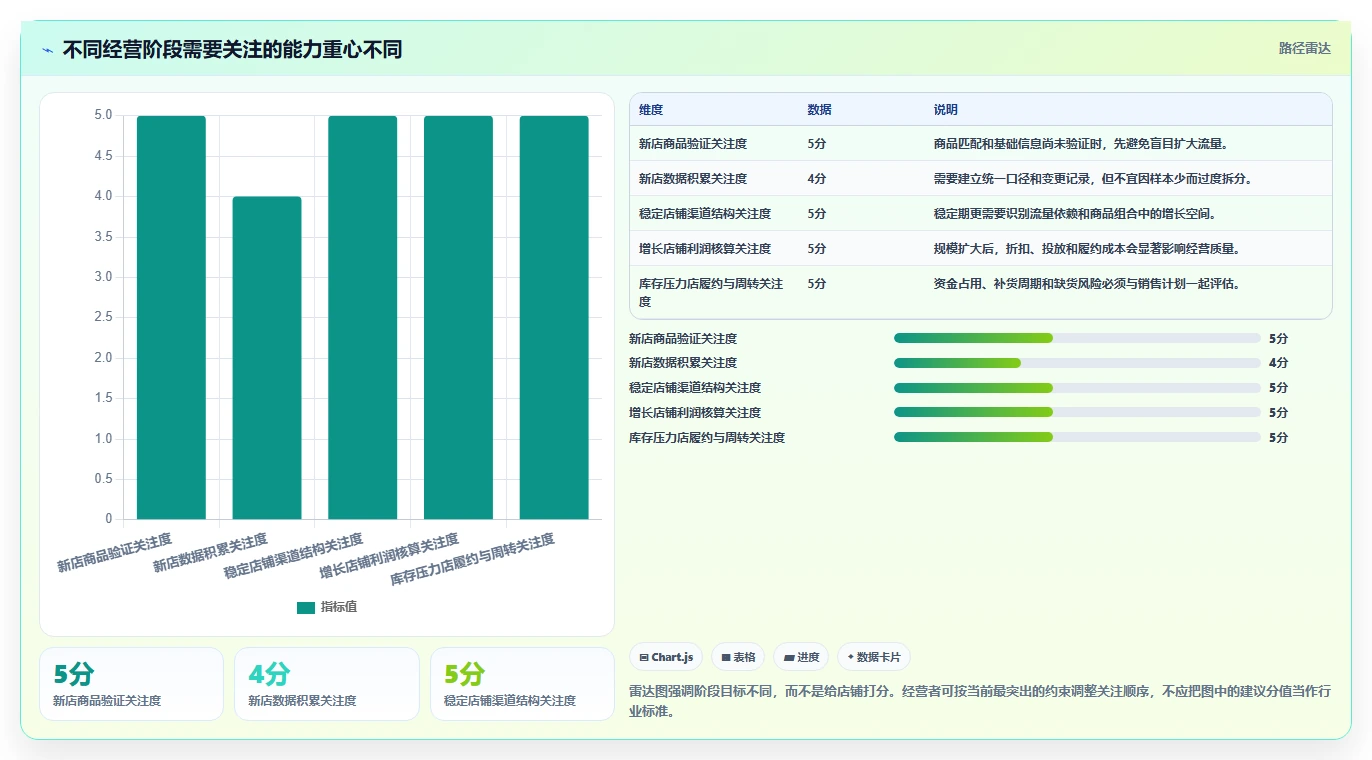
Task: Click the 4分 cell in the table
Action: click(817, 179)
